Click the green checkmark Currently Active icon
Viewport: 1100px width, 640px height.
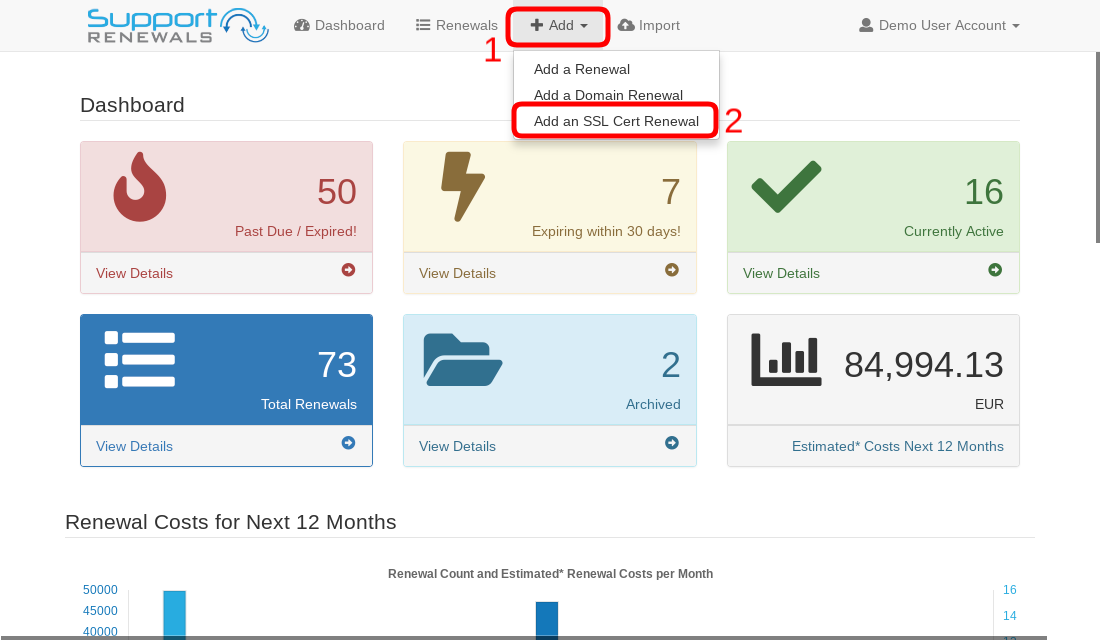(x=786, y=186)
